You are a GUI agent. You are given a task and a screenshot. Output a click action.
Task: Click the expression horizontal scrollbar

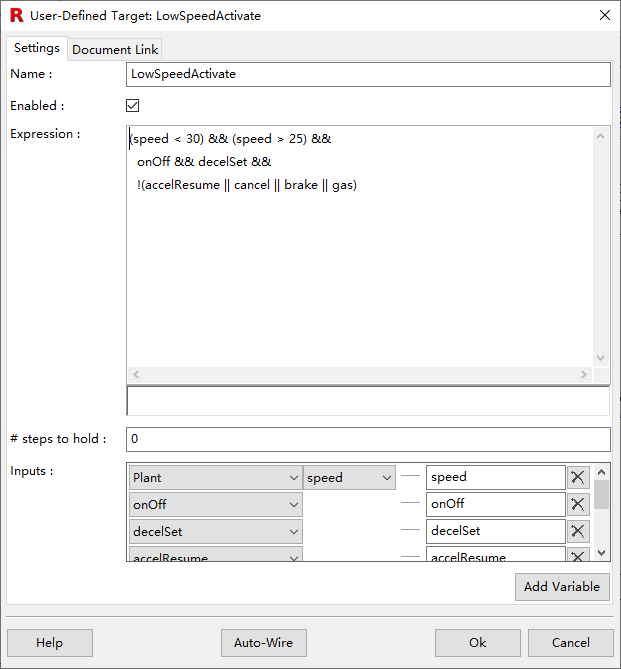click(x=359, y=374)
